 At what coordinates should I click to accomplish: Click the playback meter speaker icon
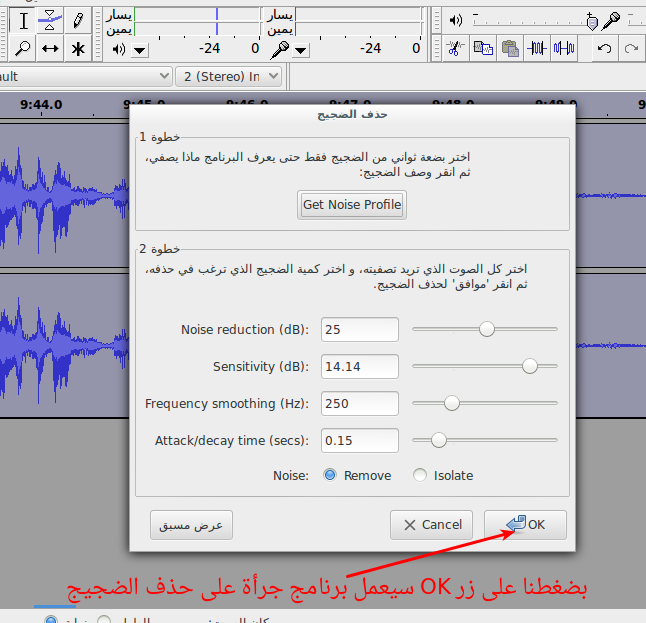tap(119, 49)
